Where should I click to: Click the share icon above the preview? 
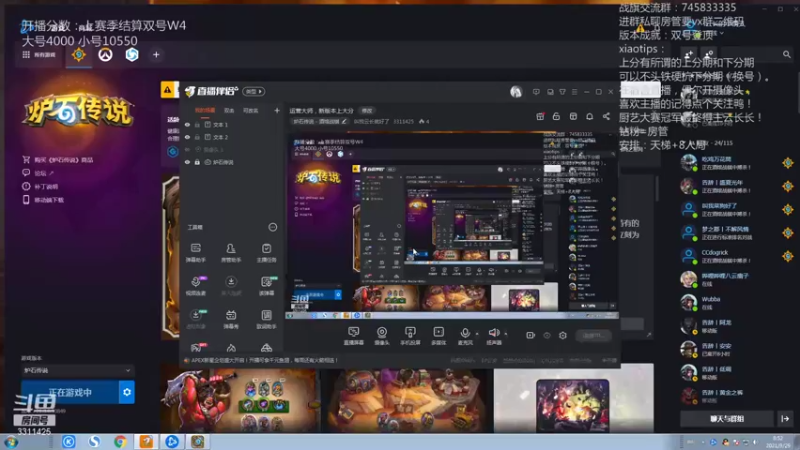[x=606, y=116]
